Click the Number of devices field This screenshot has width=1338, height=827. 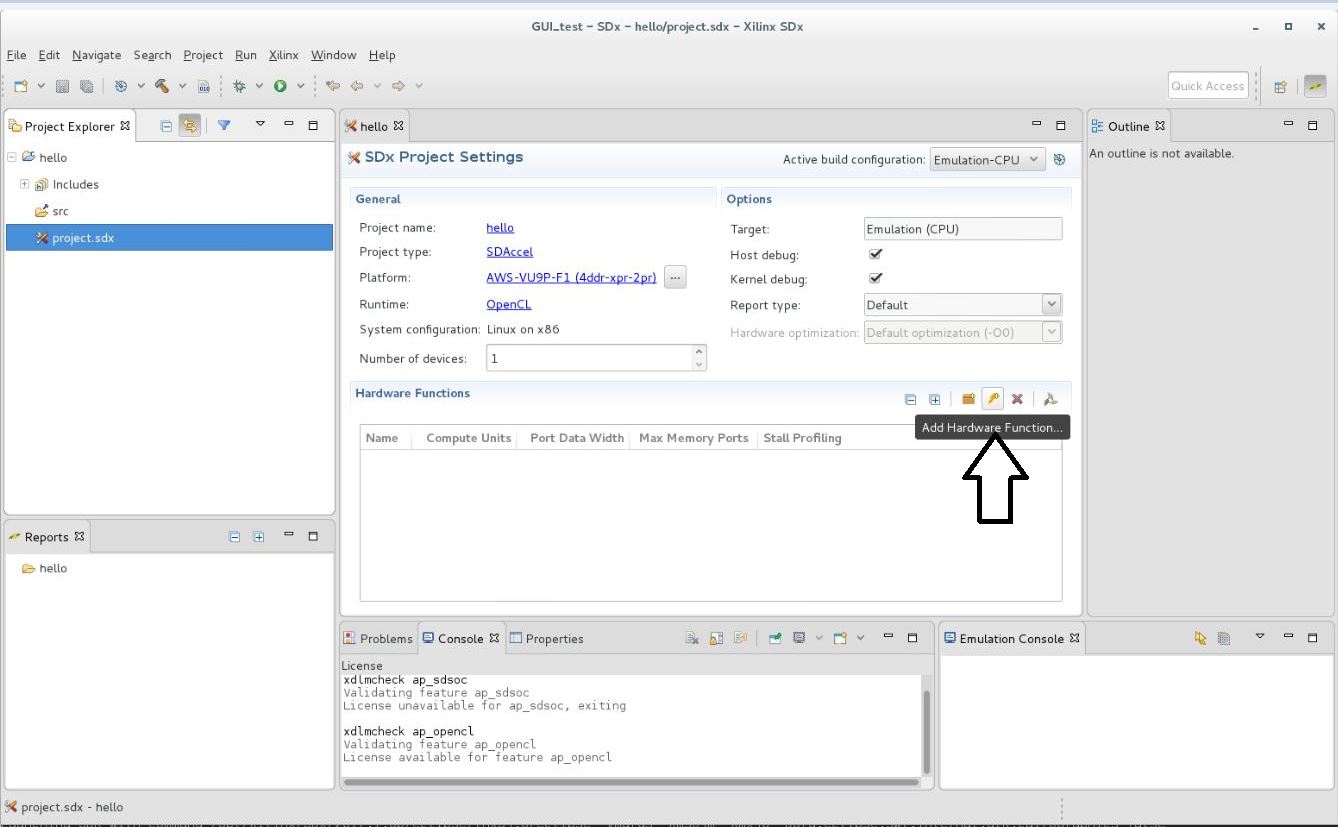point(589,358)
